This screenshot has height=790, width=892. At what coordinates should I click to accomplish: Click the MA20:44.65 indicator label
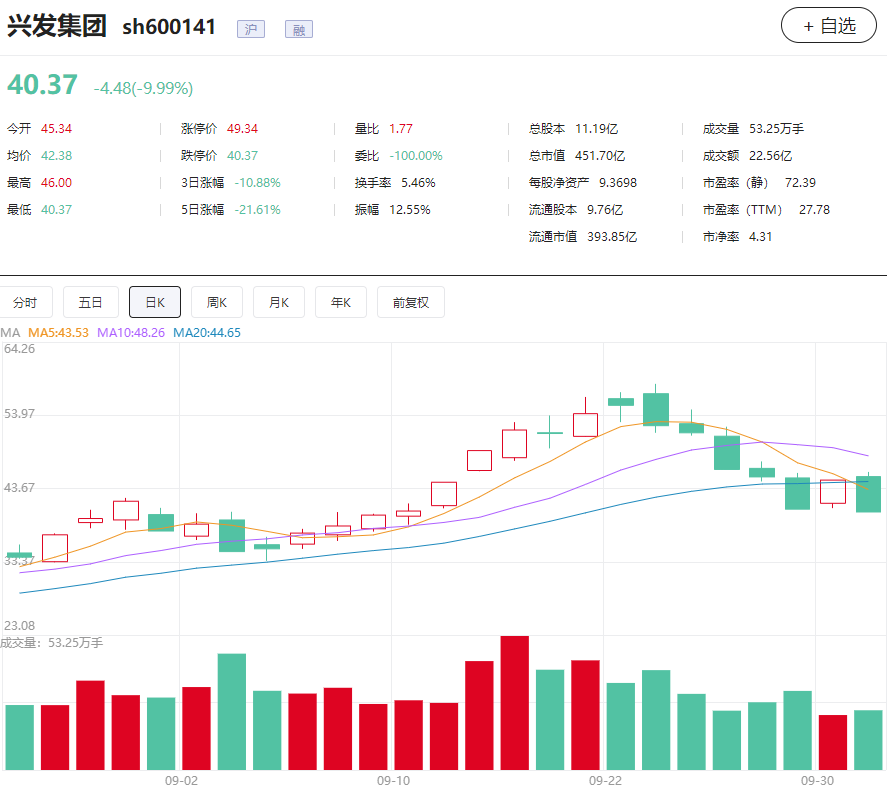coord(207,333)
